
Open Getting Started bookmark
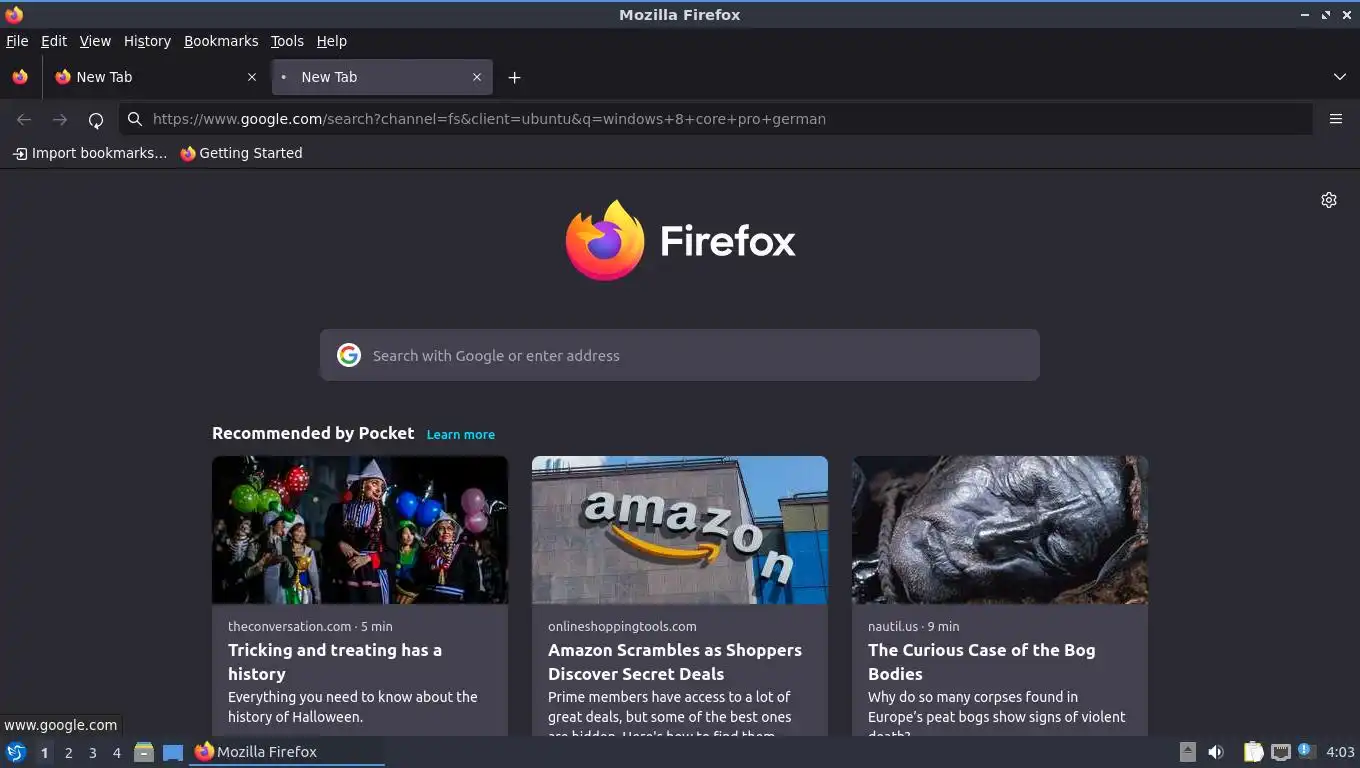click(x=241, y=153)
